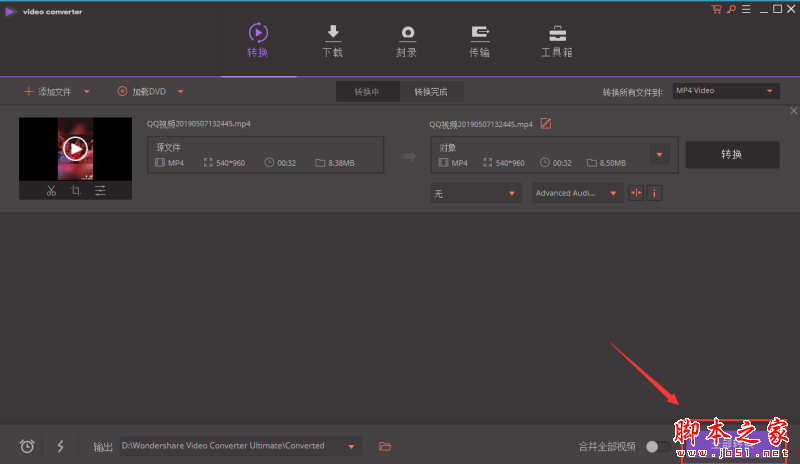This screenshot has width=800, height=464.
Task: Toggle the 合并全部视频 merge switch
Action: coord(658,447)
